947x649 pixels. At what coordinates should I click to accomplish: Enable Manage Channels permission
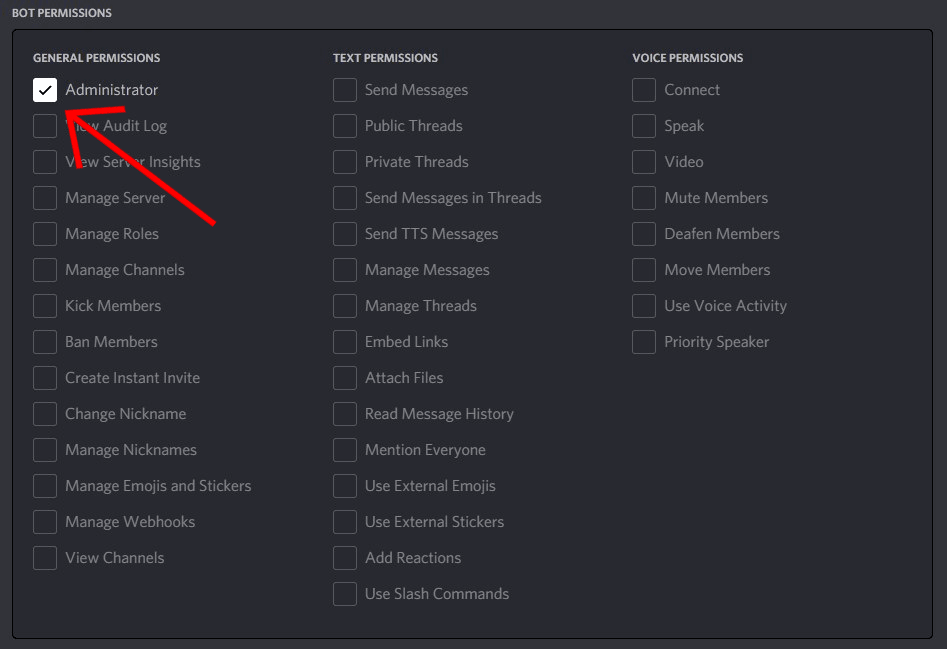point(45,269)
